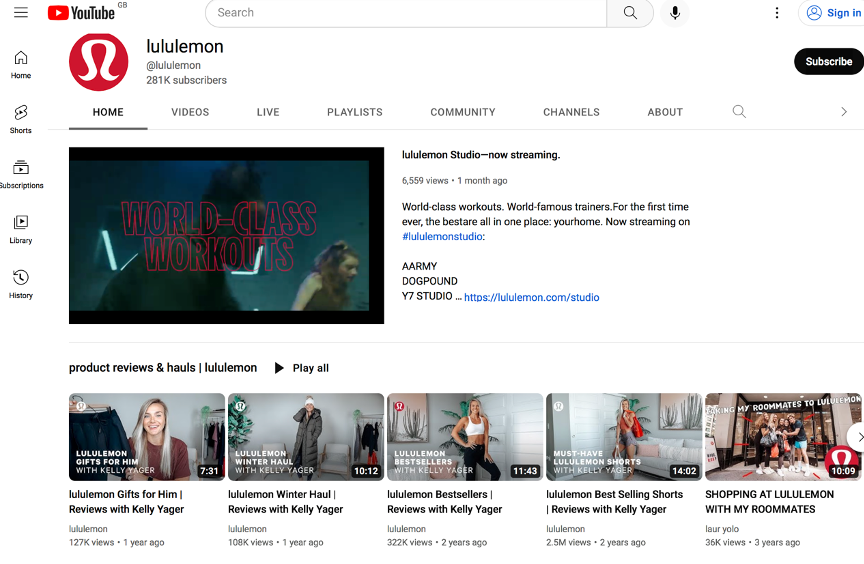Click lululemon channel name under Winter Haul
864x564 pixels.
247,529
